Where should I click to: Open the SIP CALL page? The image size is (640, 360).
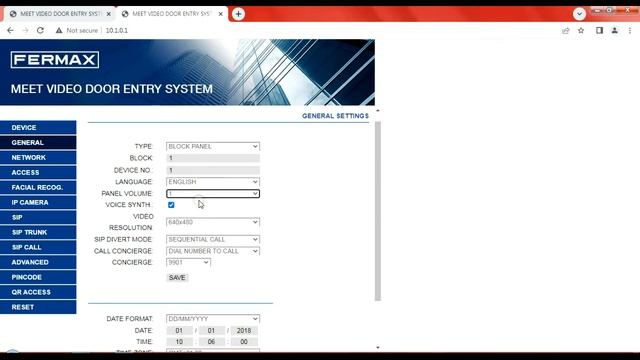(38, 247)
